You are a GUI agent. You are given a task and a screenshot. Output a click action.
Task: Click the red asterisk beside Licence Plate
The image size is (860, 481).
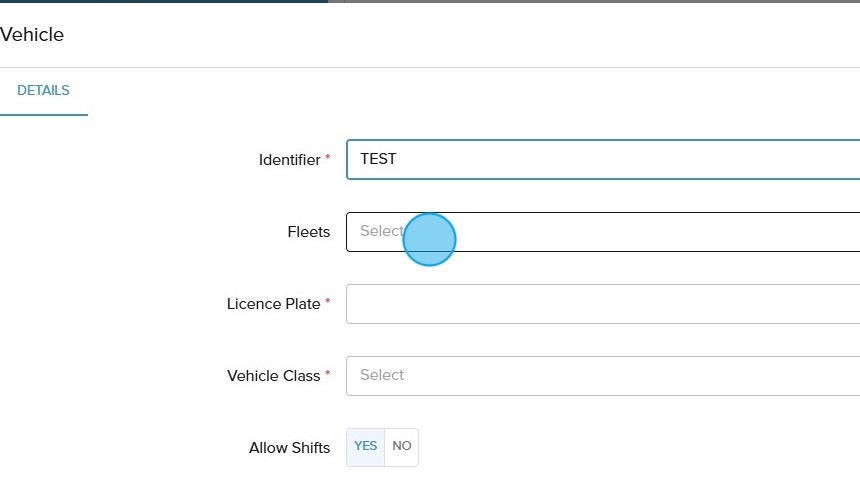[x=328, y=302]
